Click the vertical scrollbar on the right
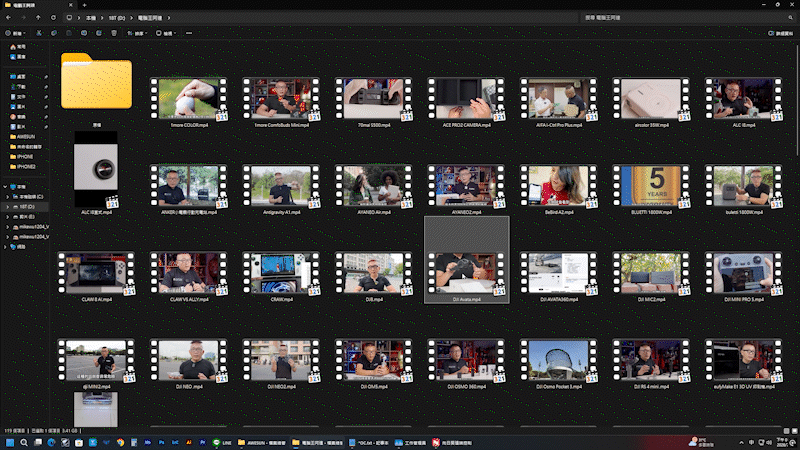This screenshot has width=800, height=450. pyautogui.click(x=797, y=99)
